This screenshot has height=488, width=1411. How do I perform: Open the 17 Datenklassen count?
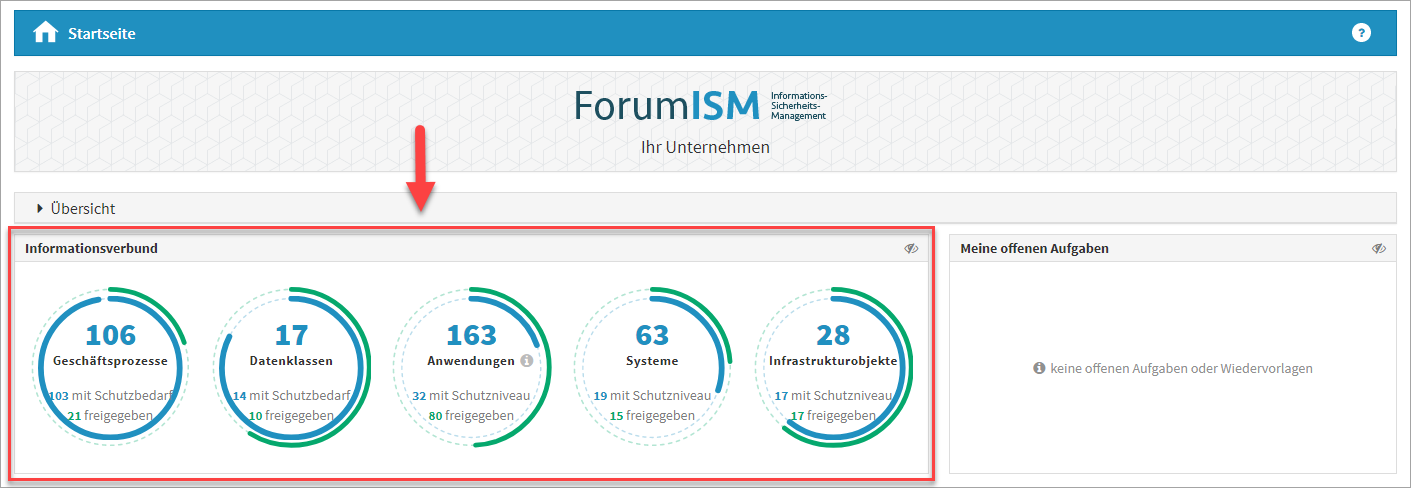tap(291, 334)
